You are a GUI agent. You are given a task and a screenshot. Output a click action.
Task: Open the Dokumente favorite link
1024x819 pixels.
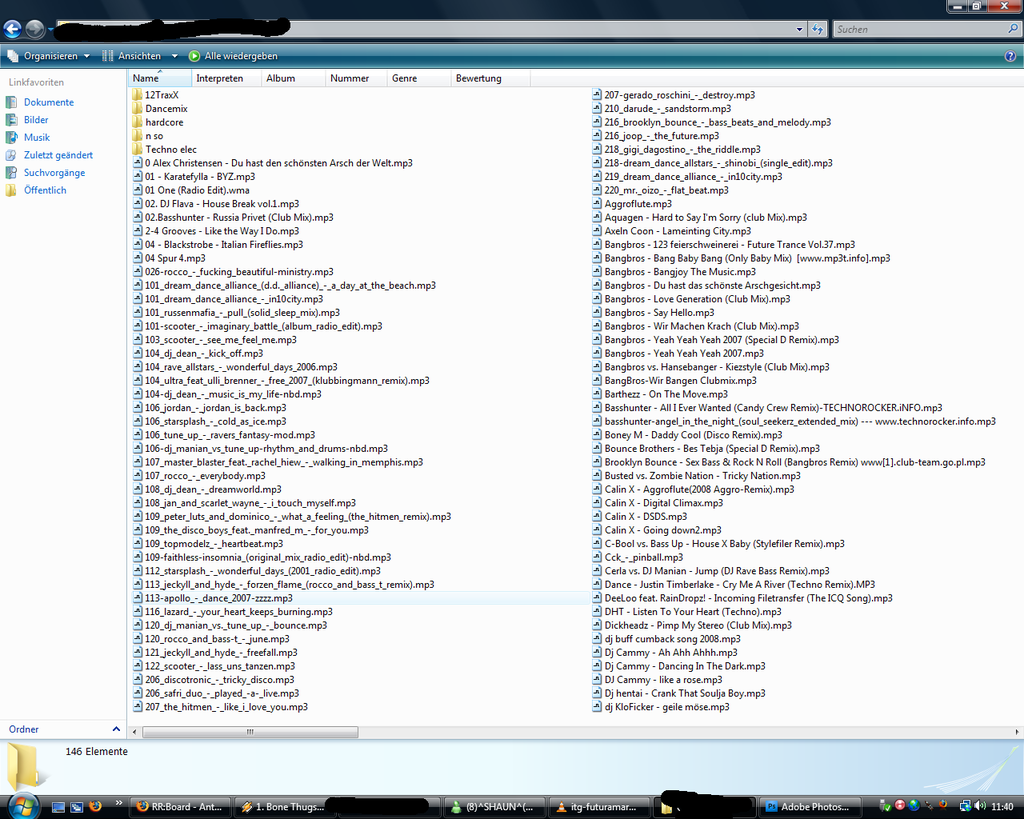49,102
